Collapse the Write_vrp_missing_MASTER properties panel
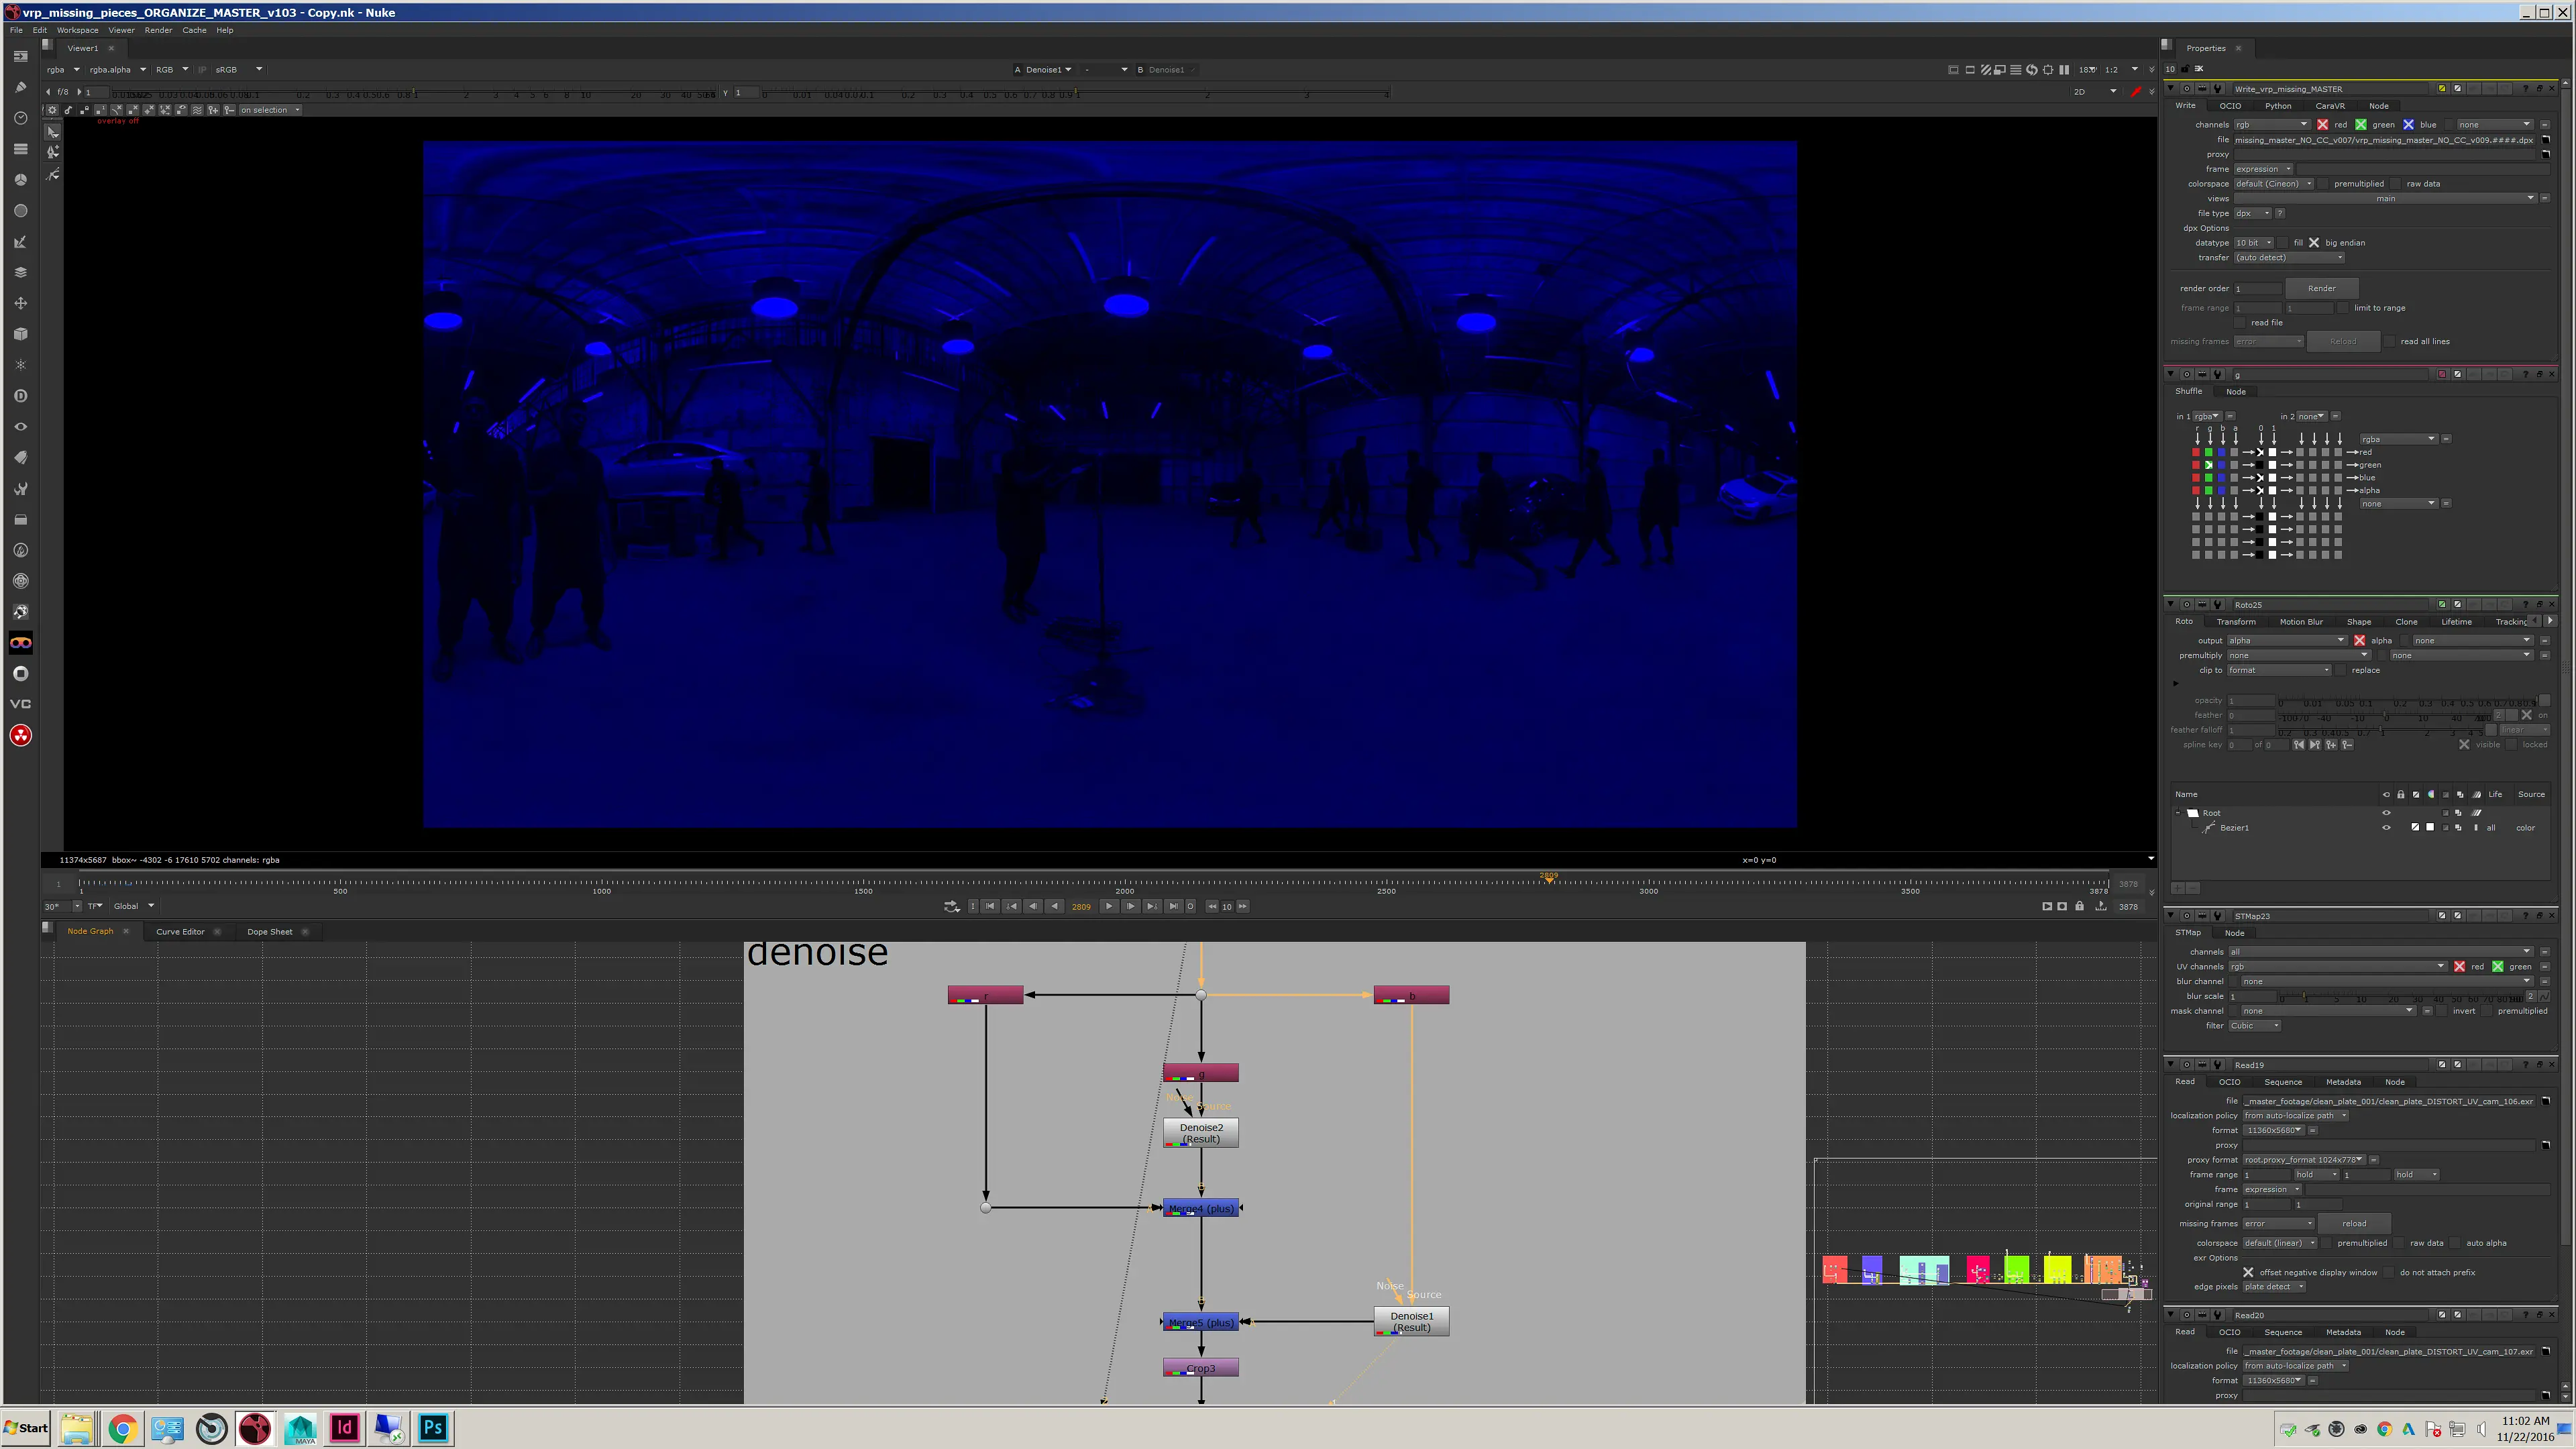 (x=2170, y=89)
